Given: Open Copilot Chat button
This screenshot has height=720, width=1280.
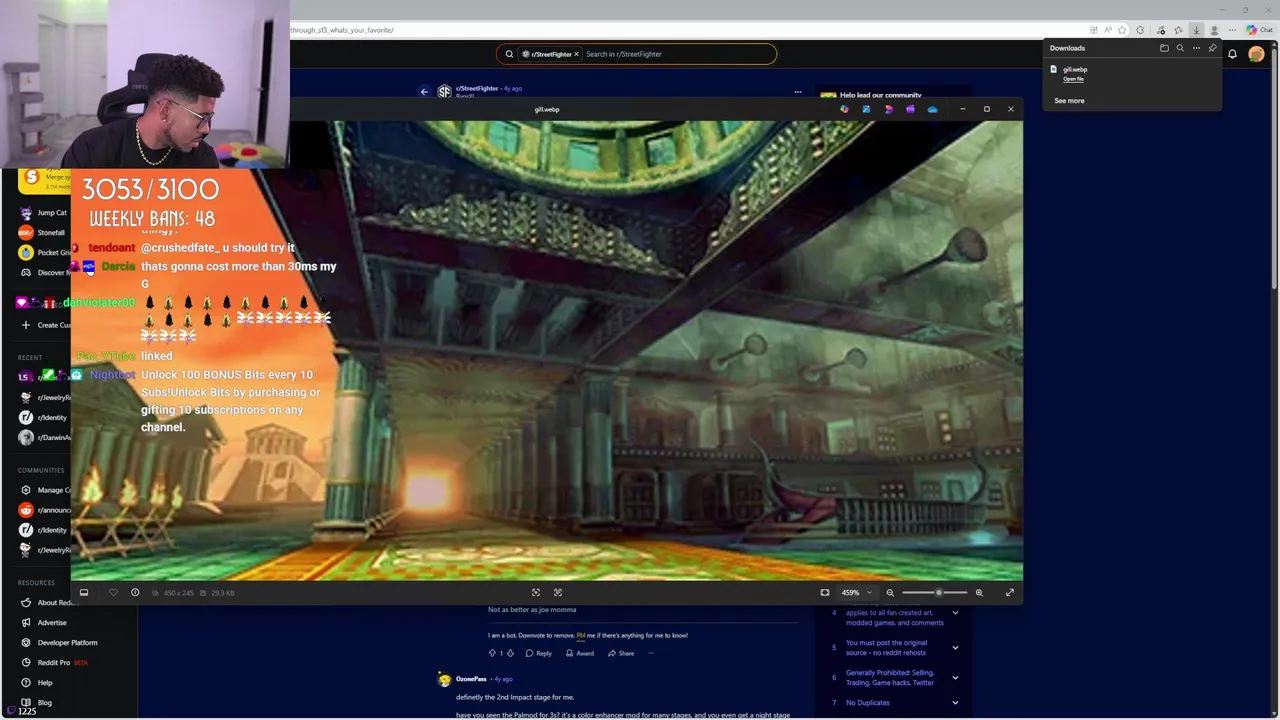Looking at the screenshot, I should coord(1259,30).
